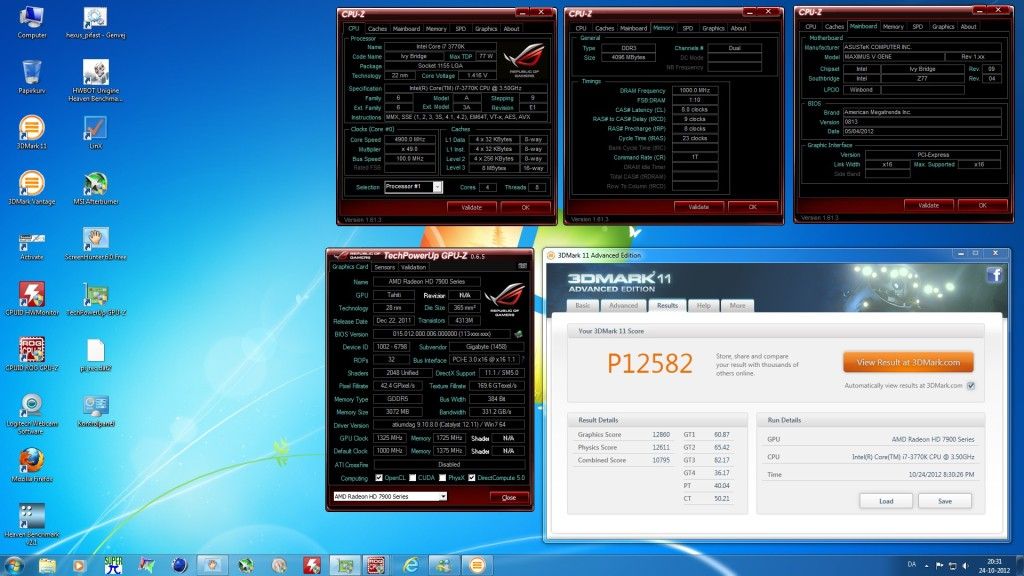Click the GPU Clock 1325 MHz field
This screenshot has height=576, width=1024.
pos(389,438)
